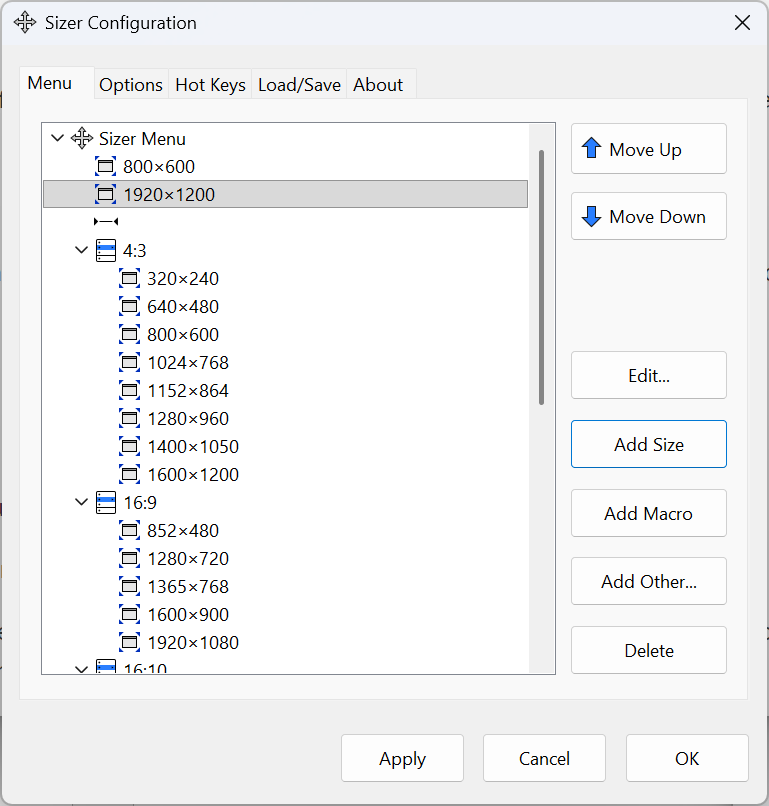Select the 1280×720 size entry
Viewport: 769px width, 806px height.
[188, 558]
